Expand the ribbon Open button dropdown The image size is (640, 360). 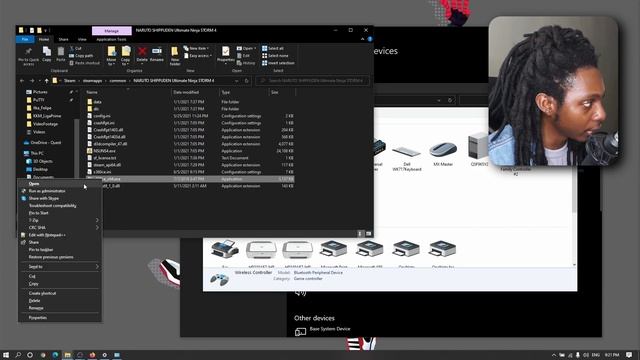tap(255, 48)
